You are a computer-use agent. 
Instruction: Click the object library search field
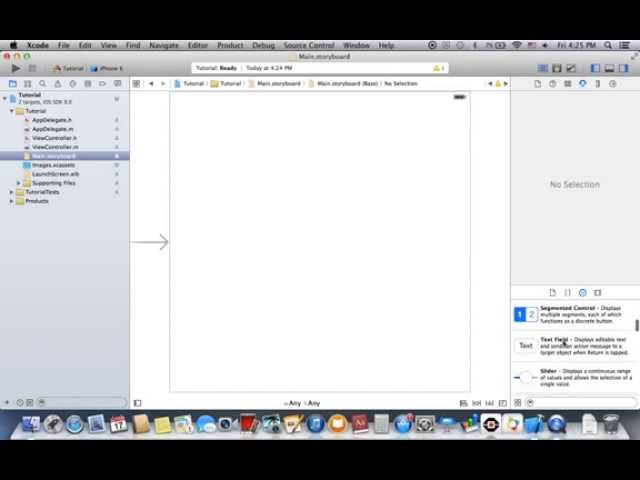pyautogui.click(x=581, y=403)
